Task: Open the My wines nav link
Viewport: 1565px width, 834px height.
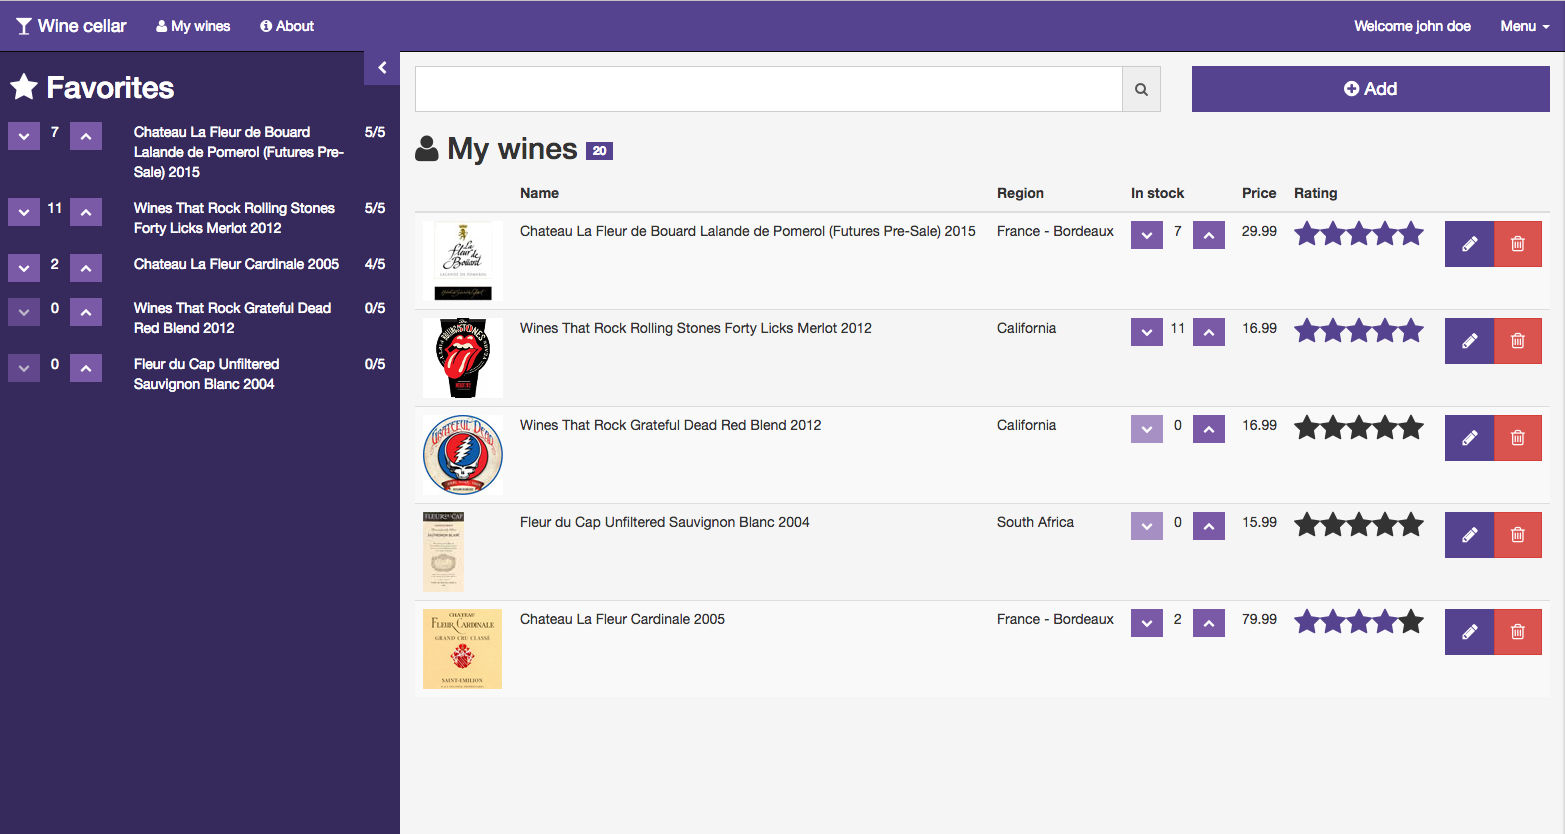Action: [x=193, y=26]
